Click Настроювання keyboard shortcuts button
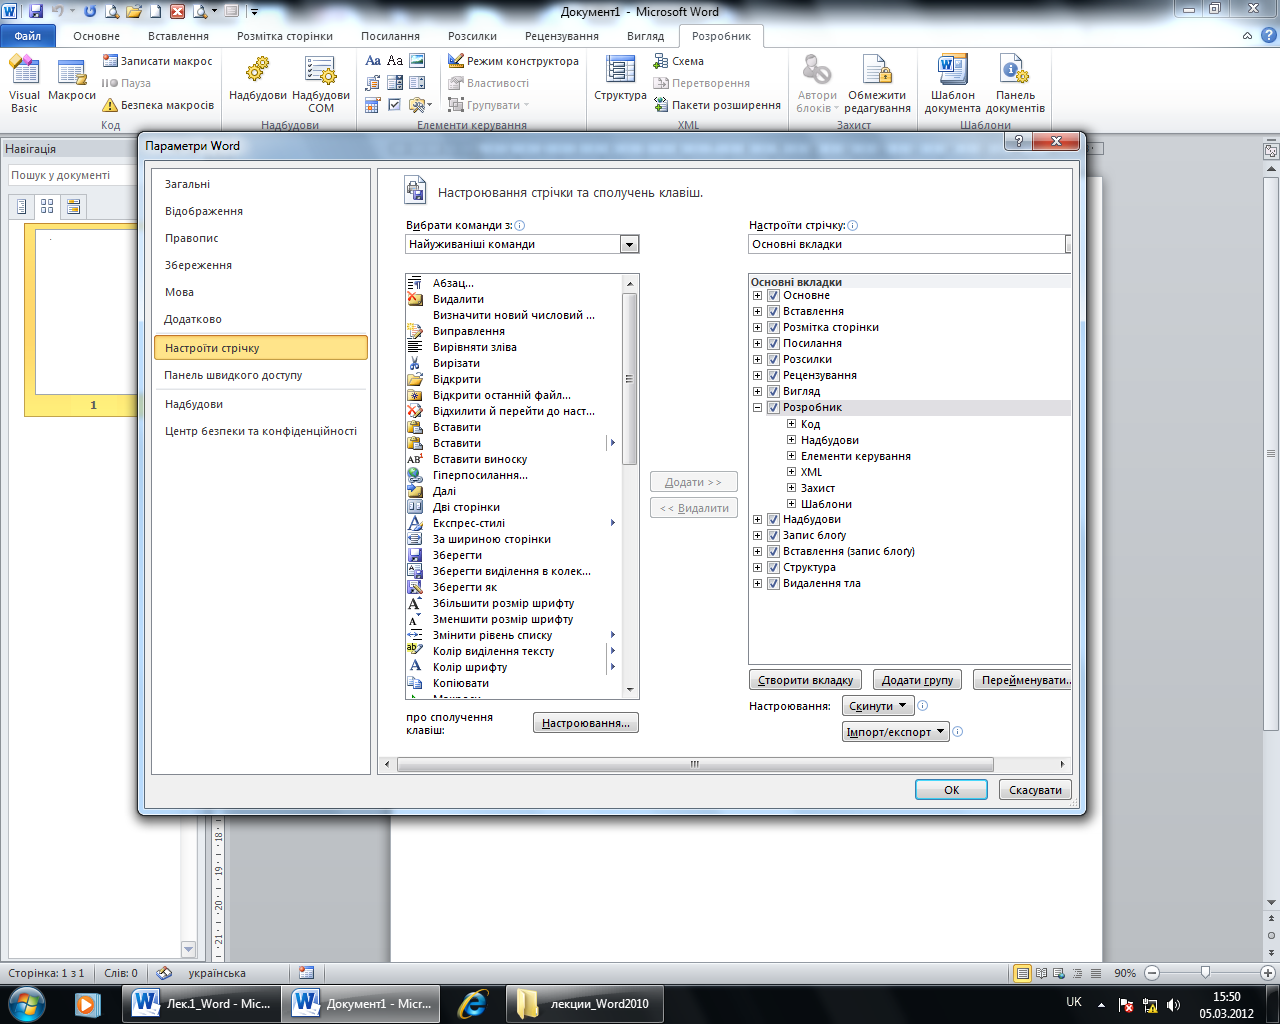The height and width of the screenshot is (1024, 1280). 586,723
